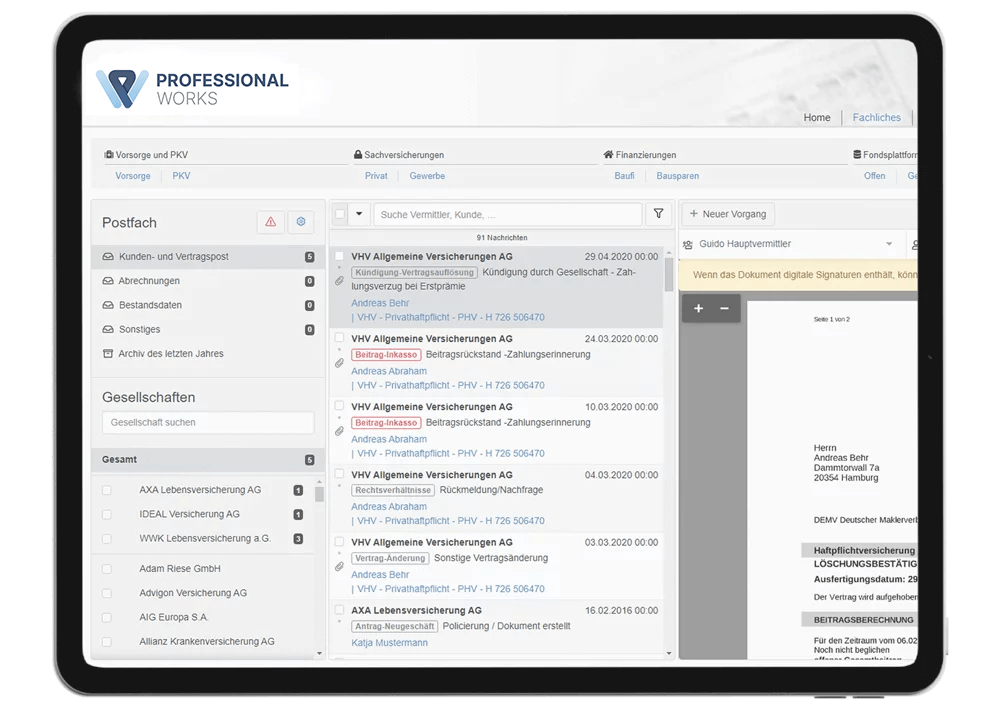The height and width of the screenshot is (709, 1000).
Task: Expand the Guido Hauptvermittler dropdown
Action: click(x=889, y=244)
